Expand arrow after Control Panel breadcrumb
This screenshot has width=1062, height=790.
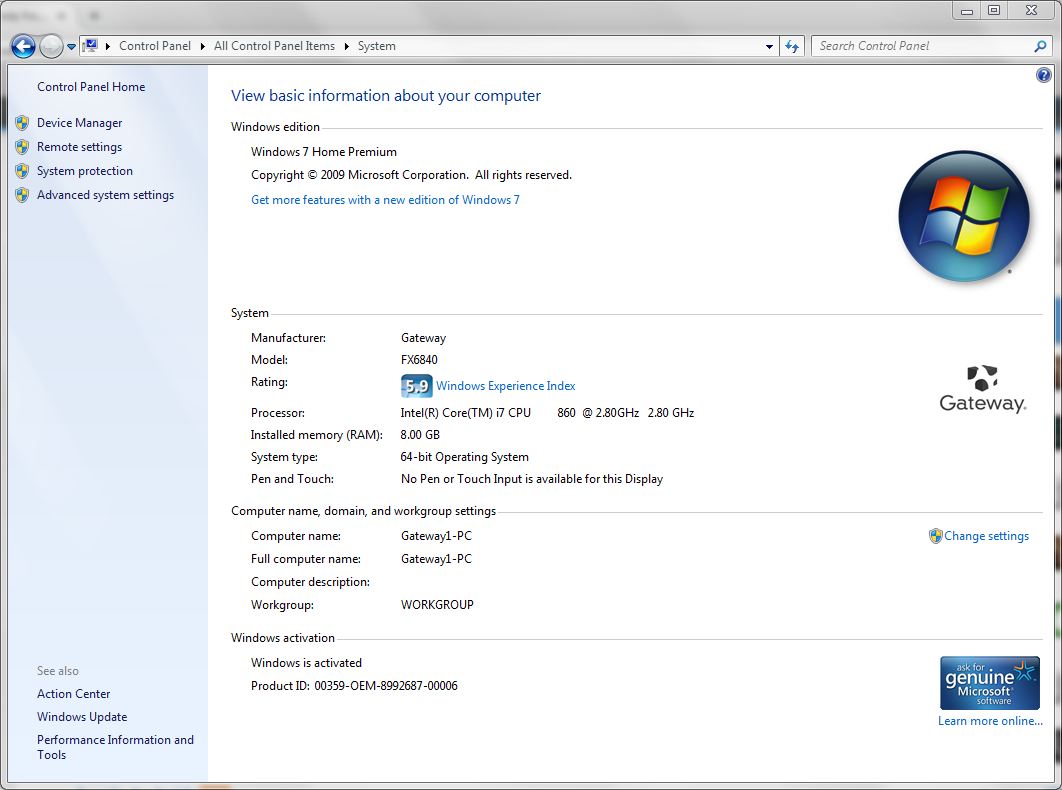pos(203,46)
